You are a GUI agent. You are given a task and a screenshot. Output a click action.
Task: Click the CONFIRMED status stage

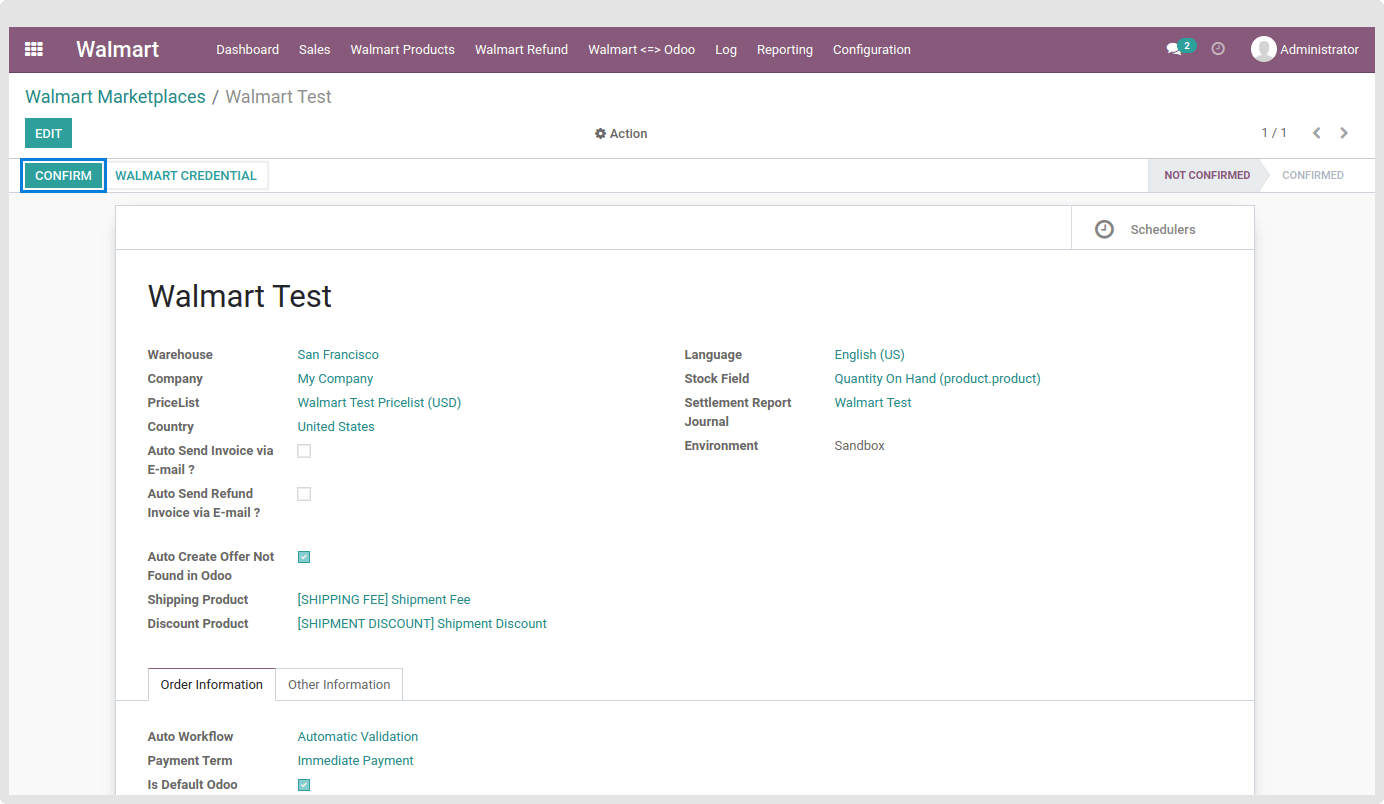point(1312,176)
